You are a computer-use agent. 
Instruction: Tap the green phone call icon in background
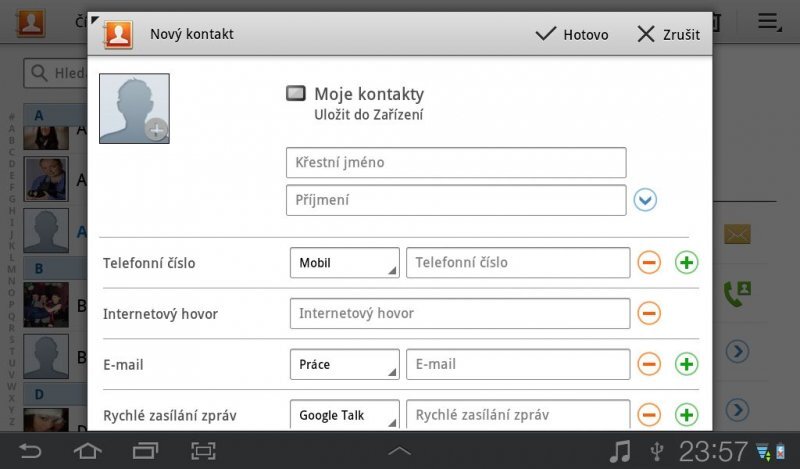737,293
